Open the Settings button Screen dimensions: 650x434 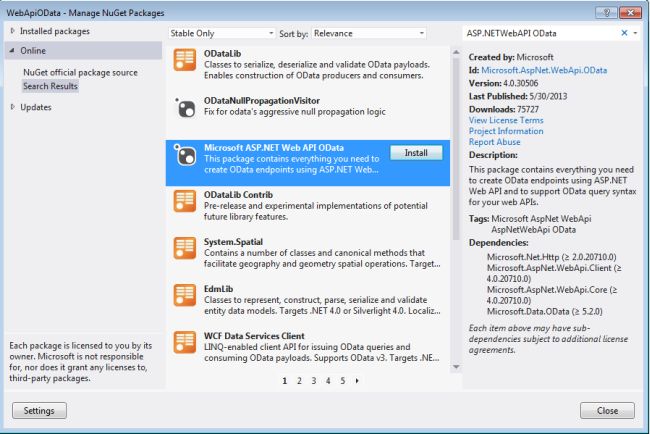[39, 410]
